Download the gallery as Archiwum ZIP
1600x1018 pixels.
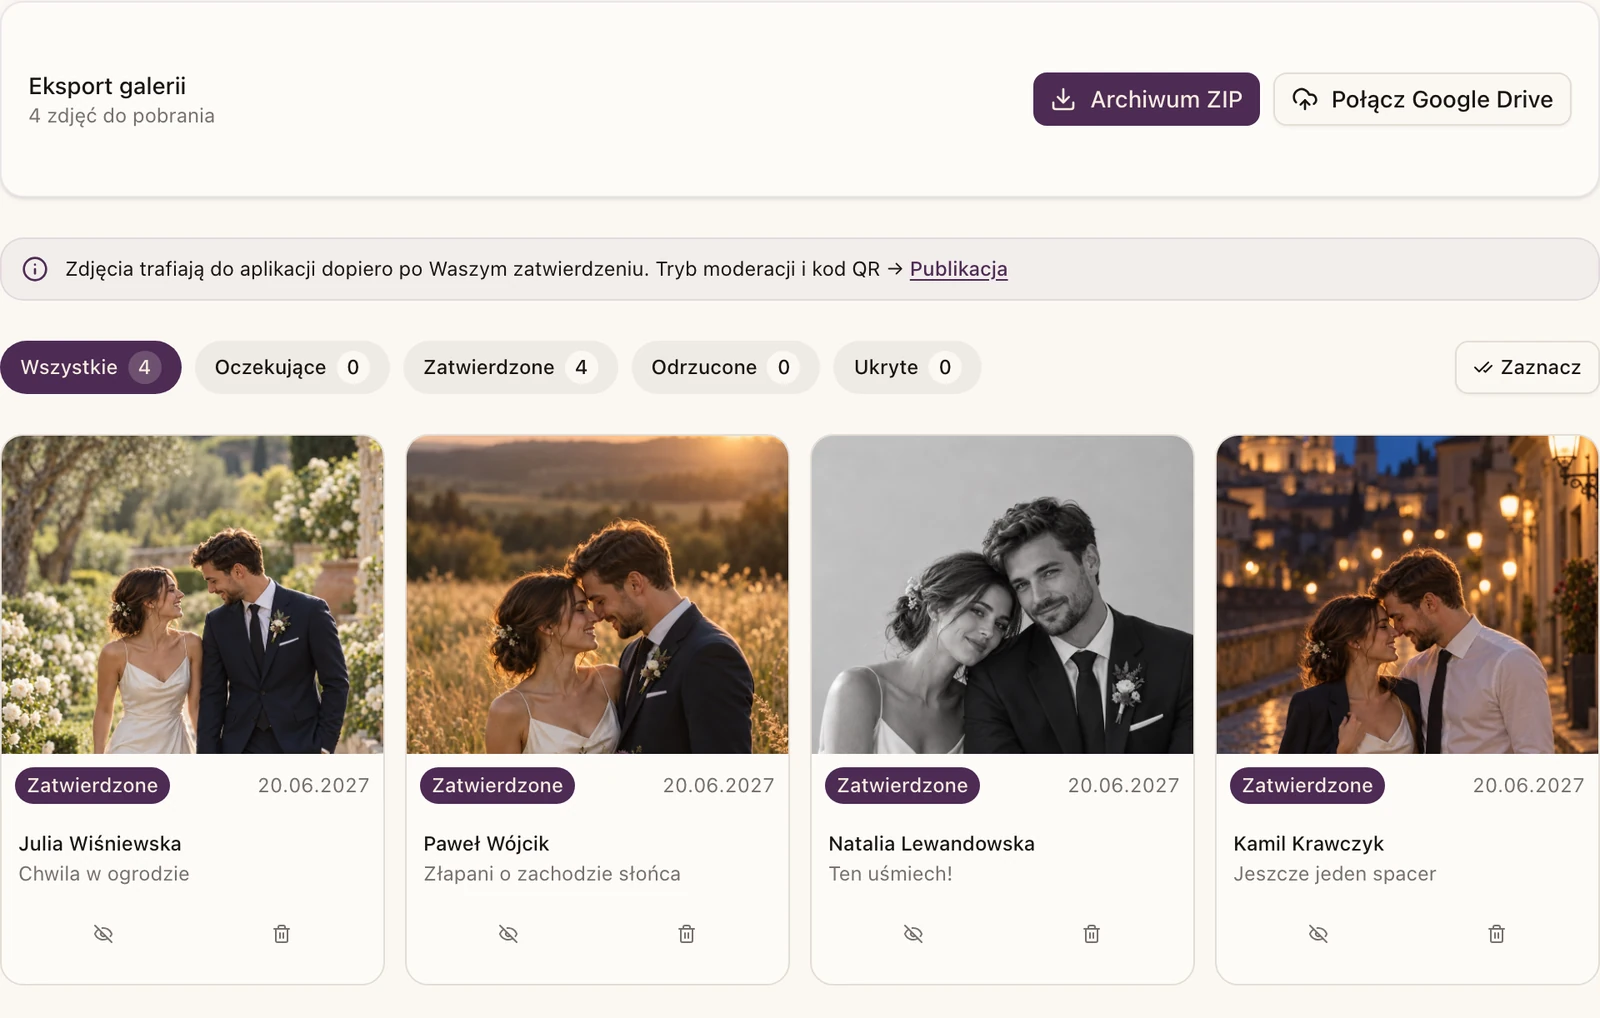coord(1146,99)
